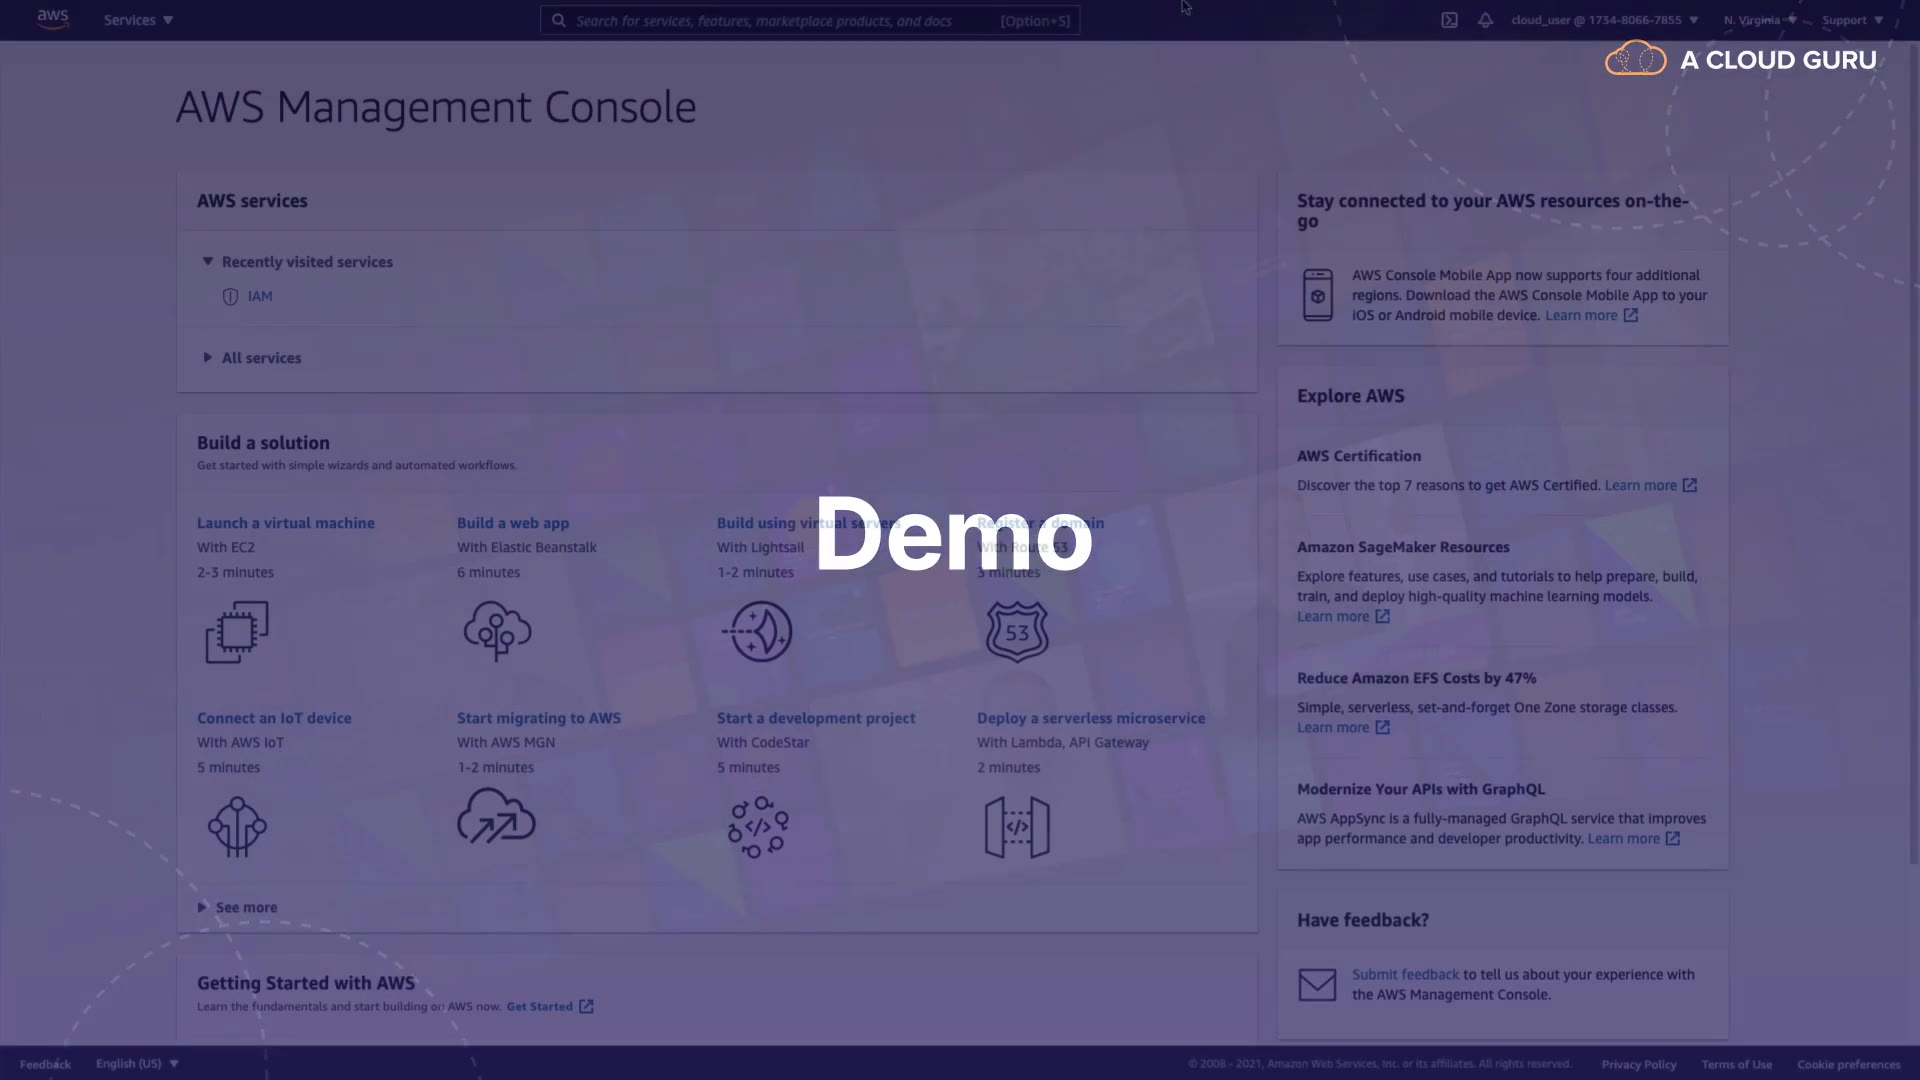This screenshot has width=1920, height=1080.
Task: Expand See more solutions
Action: [x=246, y=908]
